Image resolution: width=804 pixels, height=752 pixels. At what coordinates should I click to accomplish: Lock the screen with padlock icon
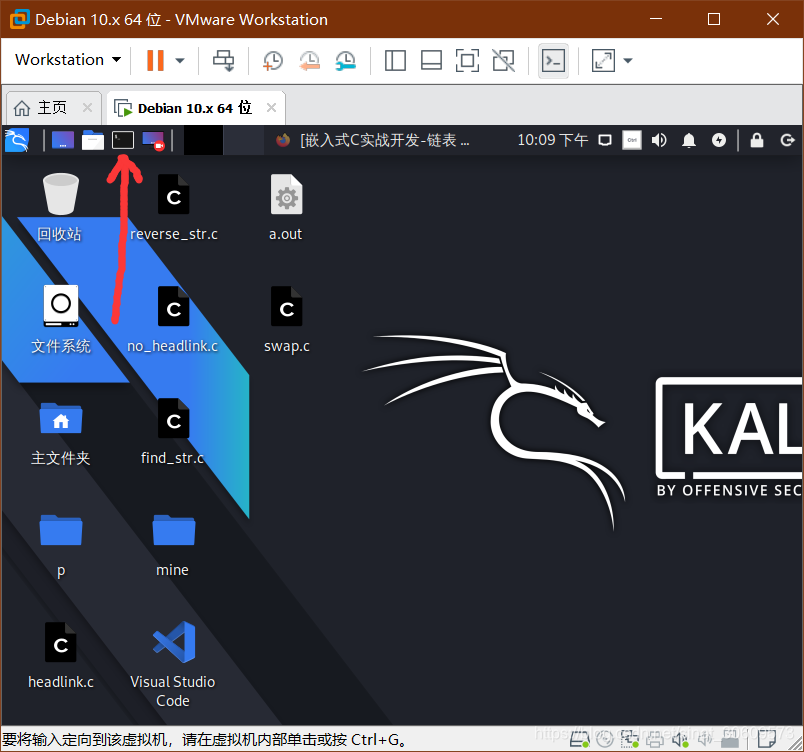click(757, 140)
